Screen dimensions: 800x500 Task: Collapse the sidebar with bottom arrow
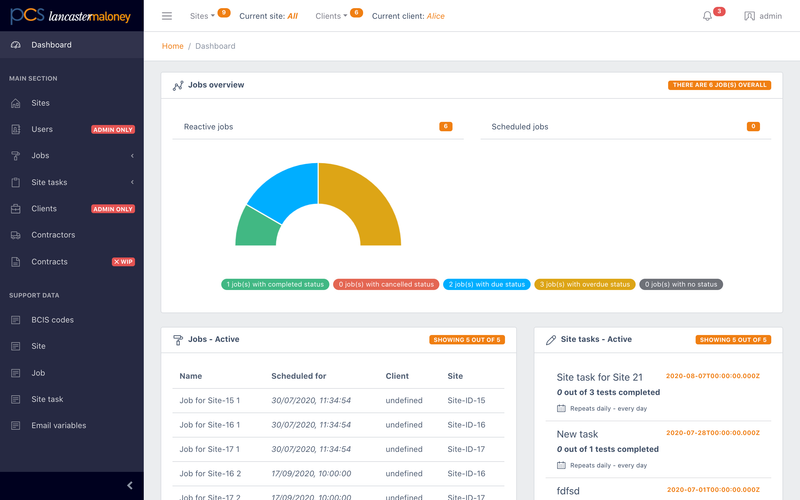(130, 486)
